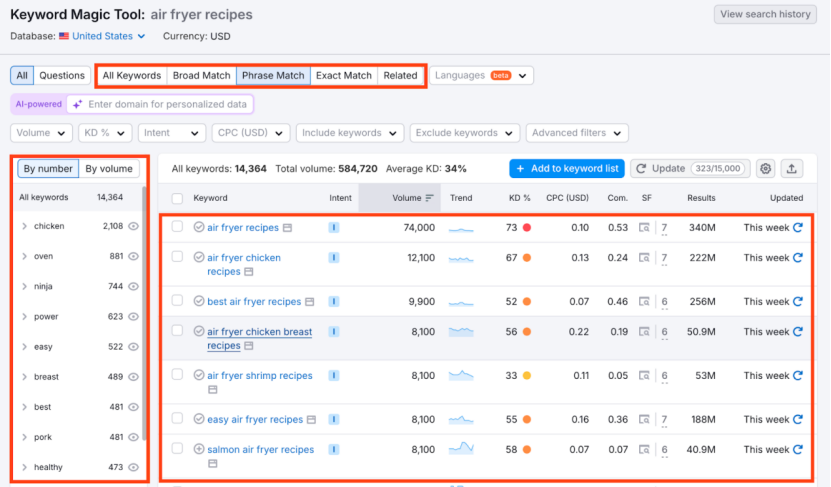Click the keyword groups sidebar scrollbar

tap(147, 300)
